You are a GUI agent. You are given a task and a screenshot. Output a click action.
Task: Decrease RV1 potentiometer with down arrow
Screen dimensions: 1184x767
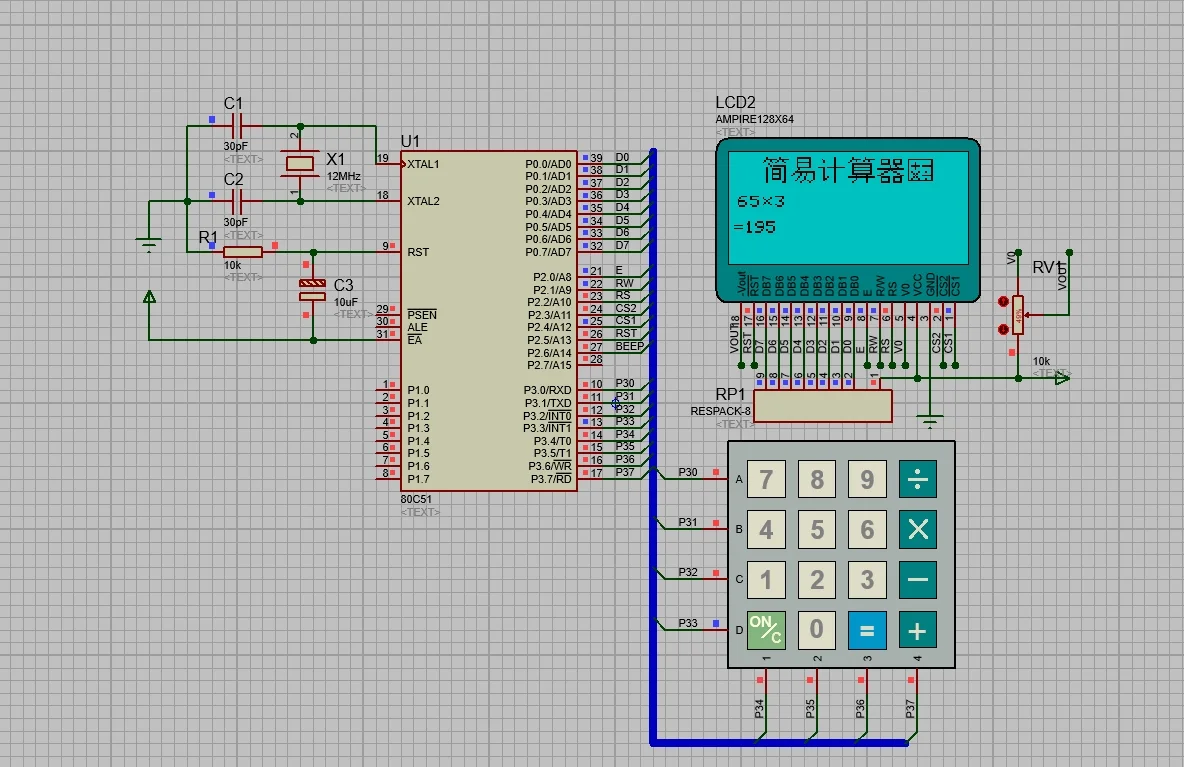point(1003,328)
